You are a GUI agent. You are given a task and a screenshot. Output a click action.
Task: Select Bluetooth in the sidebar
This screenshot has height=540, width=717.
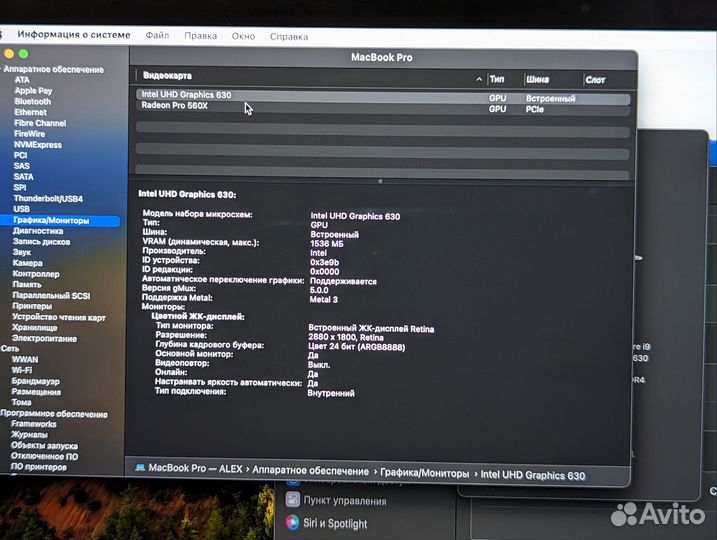(32, 102)
